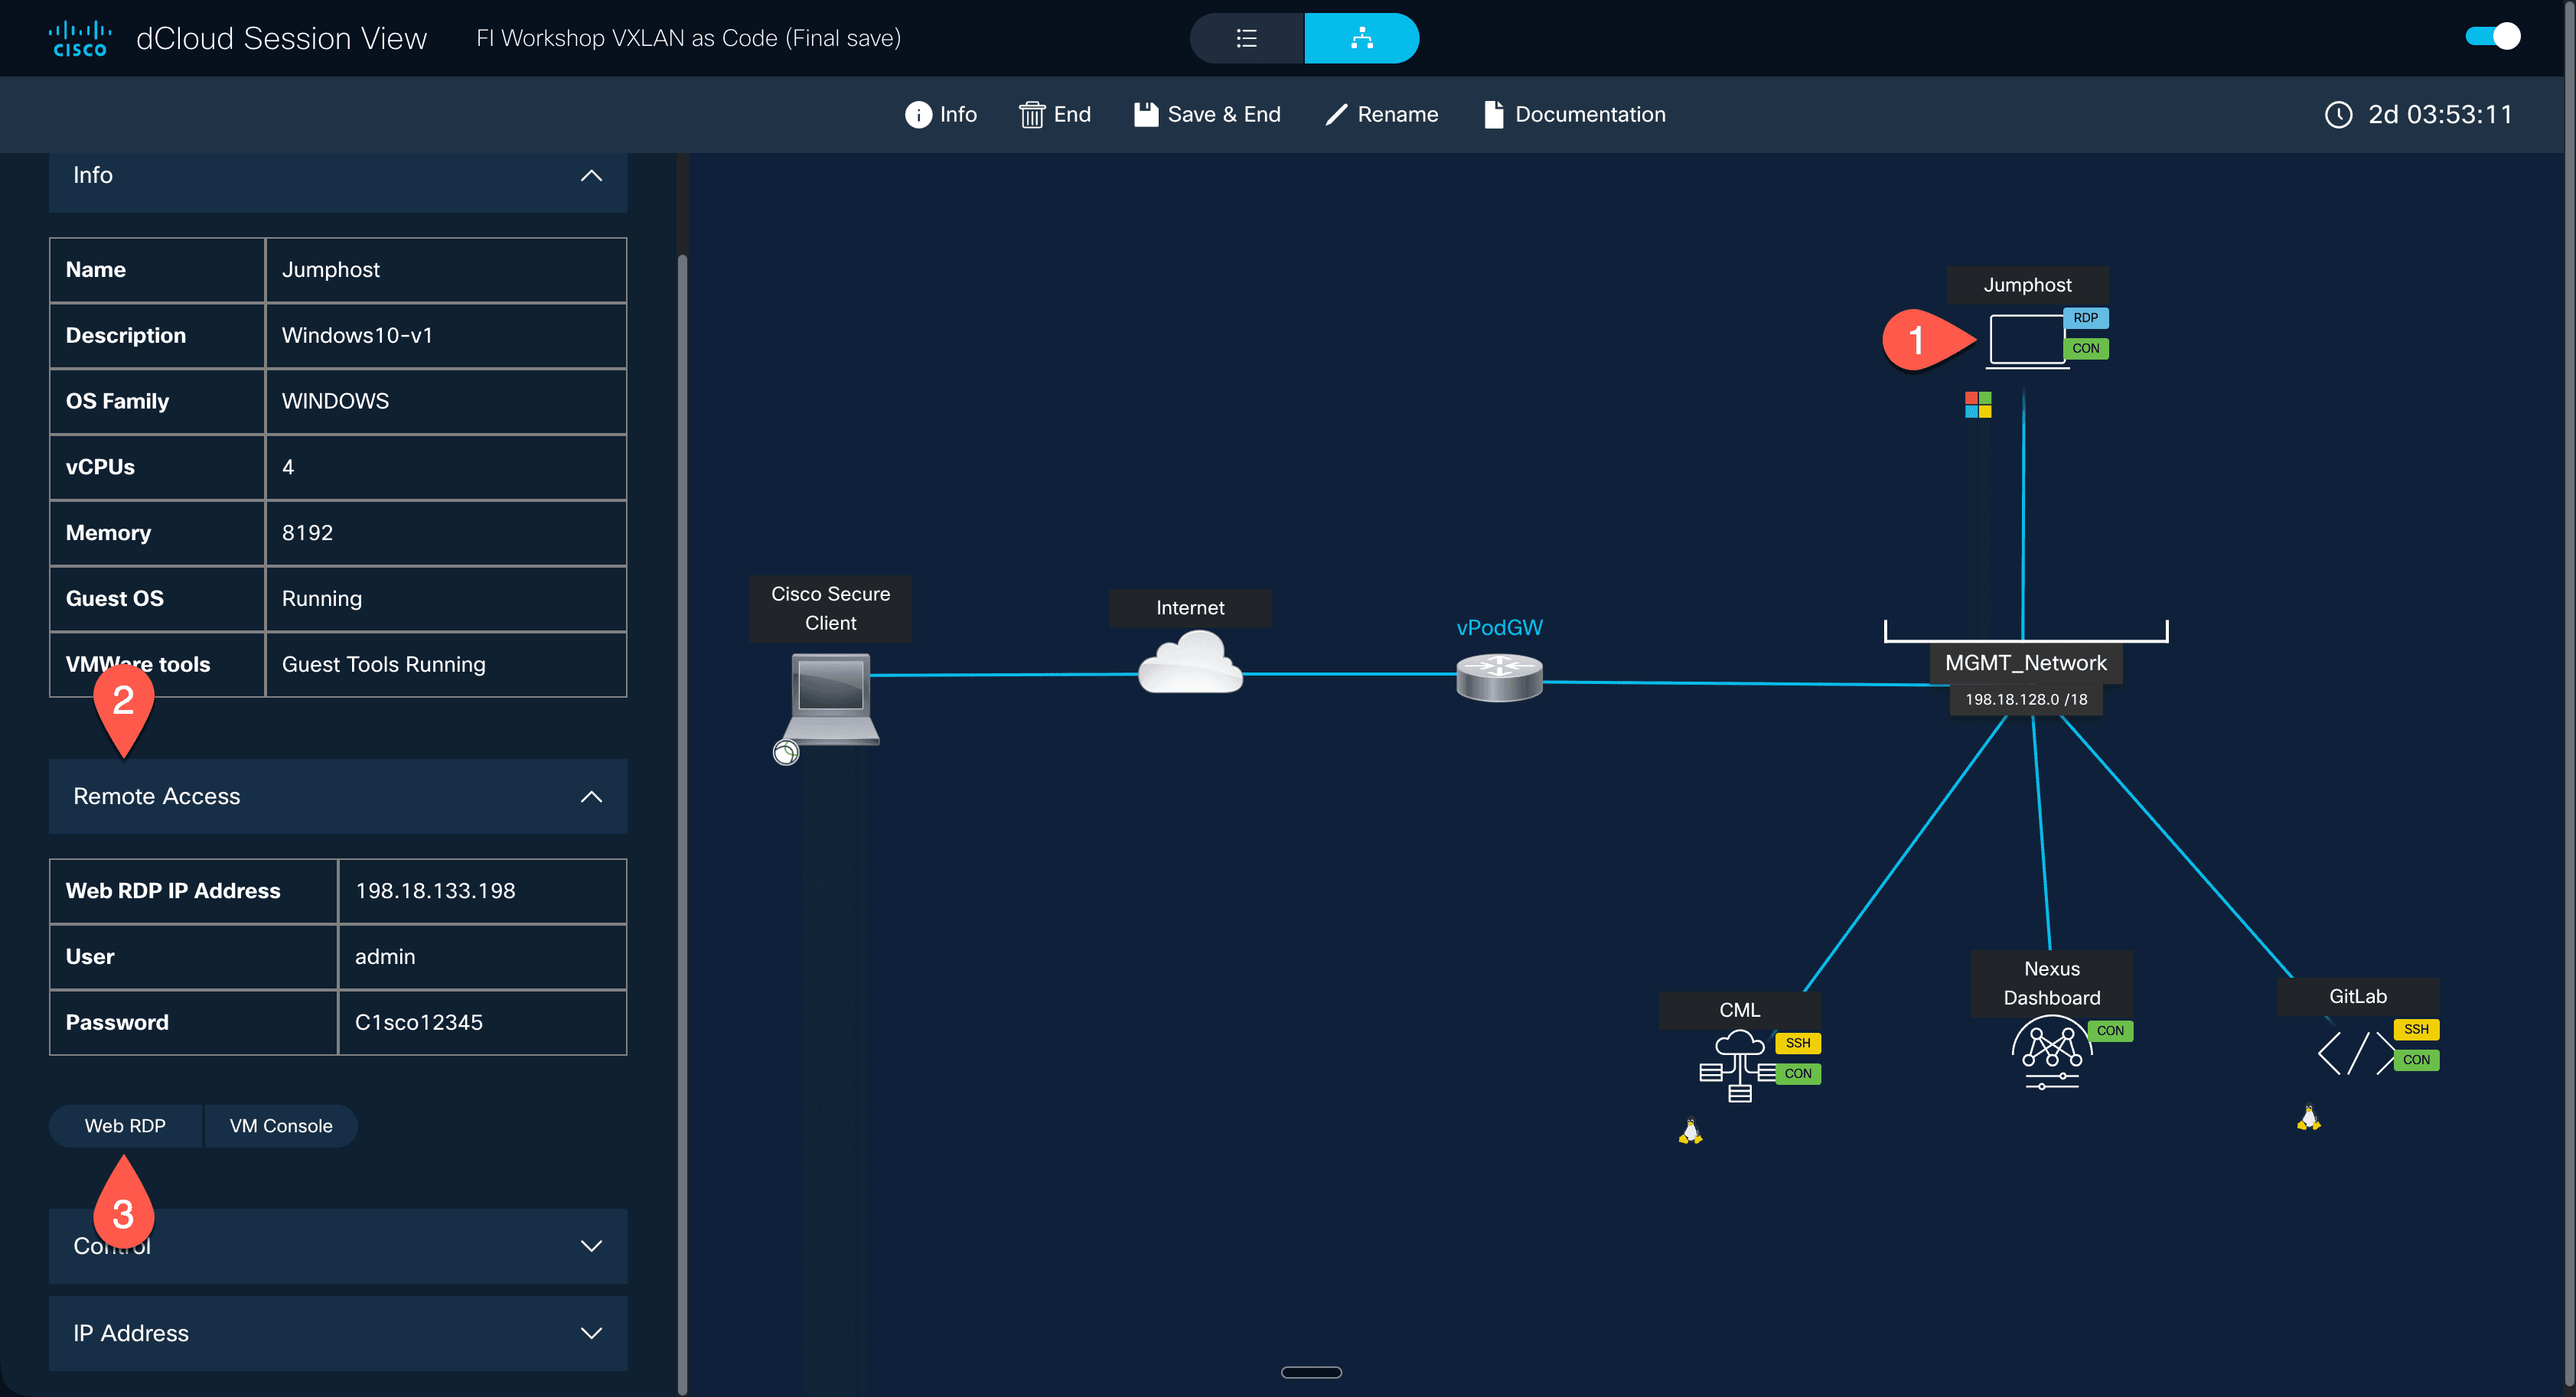
Task: Expand the Control section
Action: [591, 1246]
